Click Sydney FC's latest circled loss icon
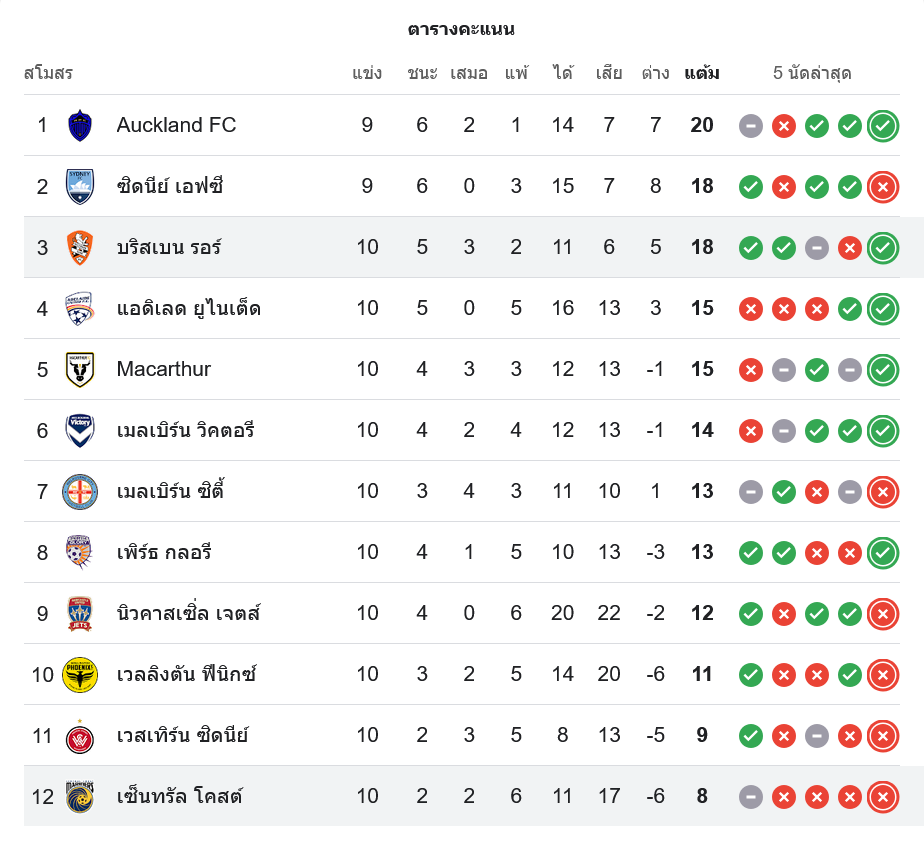 coord(882,187)
